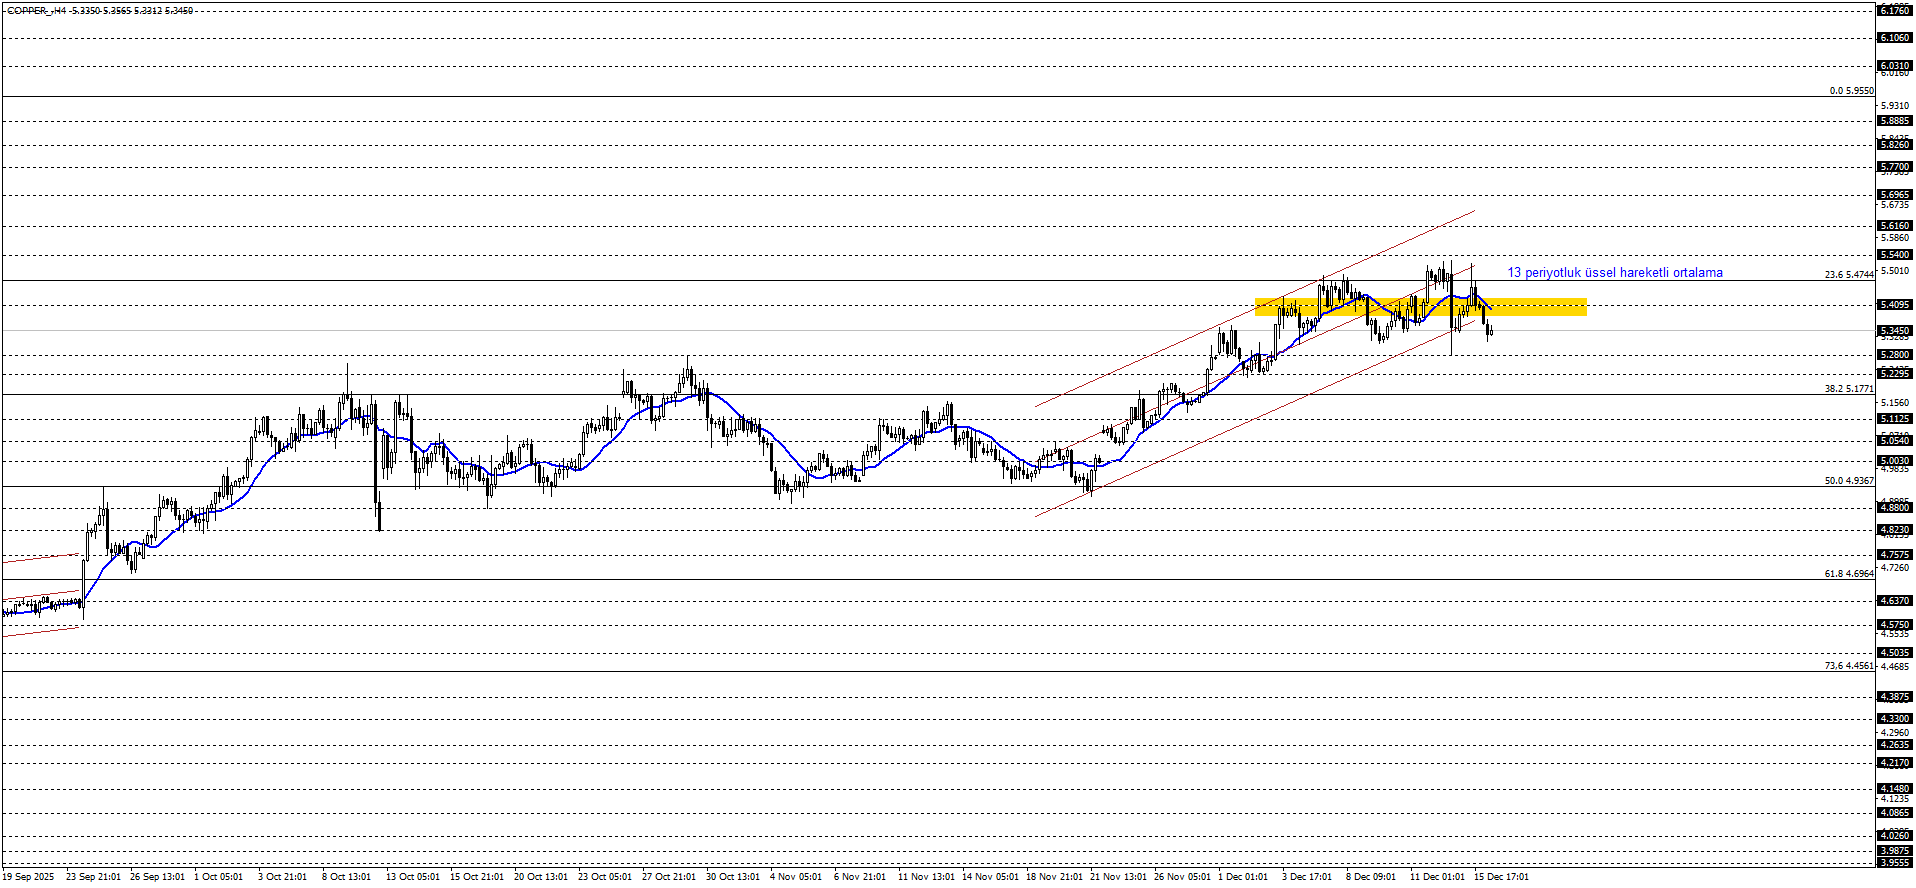The image size is (1916, 888).
Task: Select the 13 Oct 05:01 time axis label
Action: pos(414,877)
